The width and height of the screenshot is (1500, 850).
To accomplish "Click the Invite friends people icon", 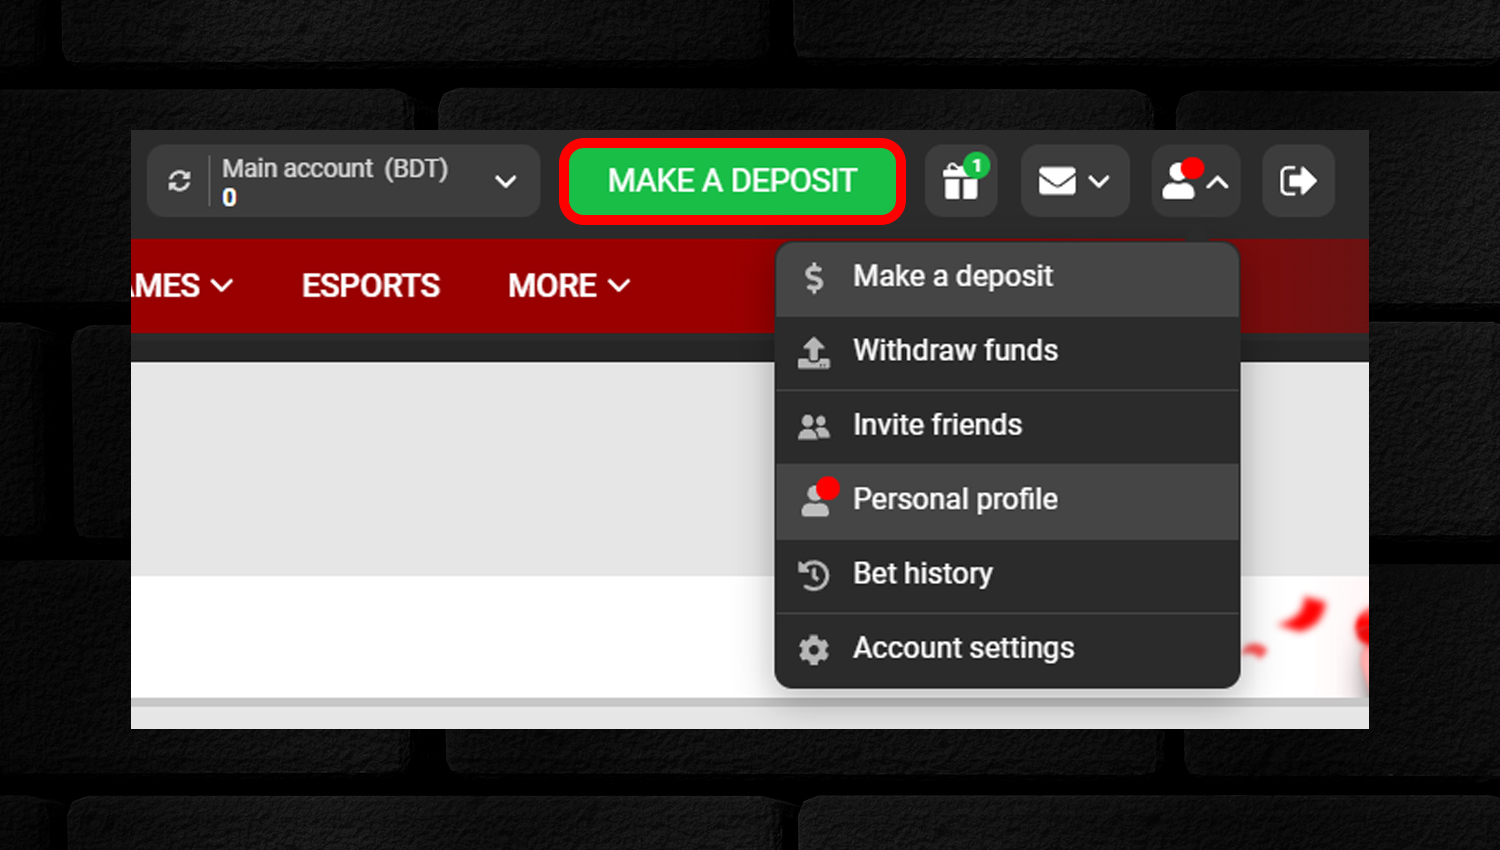I will coord(814,427).
